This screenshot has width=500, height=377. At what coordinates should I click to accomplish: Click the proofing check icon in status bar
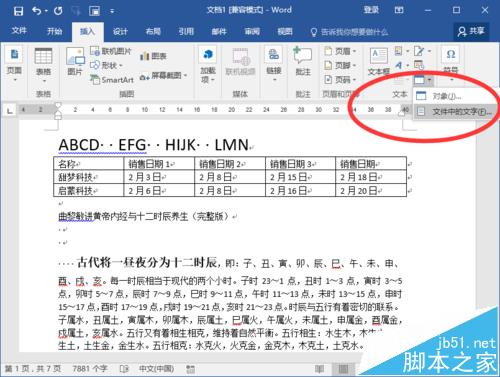tap(124, 369)
